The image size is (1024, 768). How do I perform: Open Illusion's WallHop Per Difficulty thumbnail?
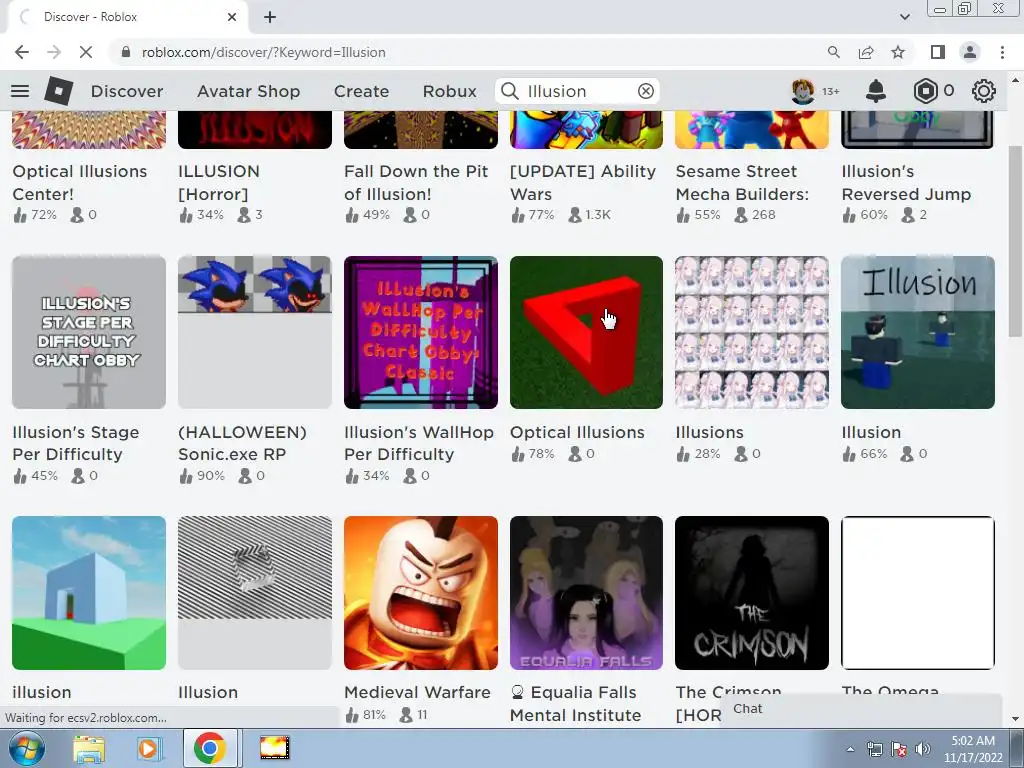point(421,332)
